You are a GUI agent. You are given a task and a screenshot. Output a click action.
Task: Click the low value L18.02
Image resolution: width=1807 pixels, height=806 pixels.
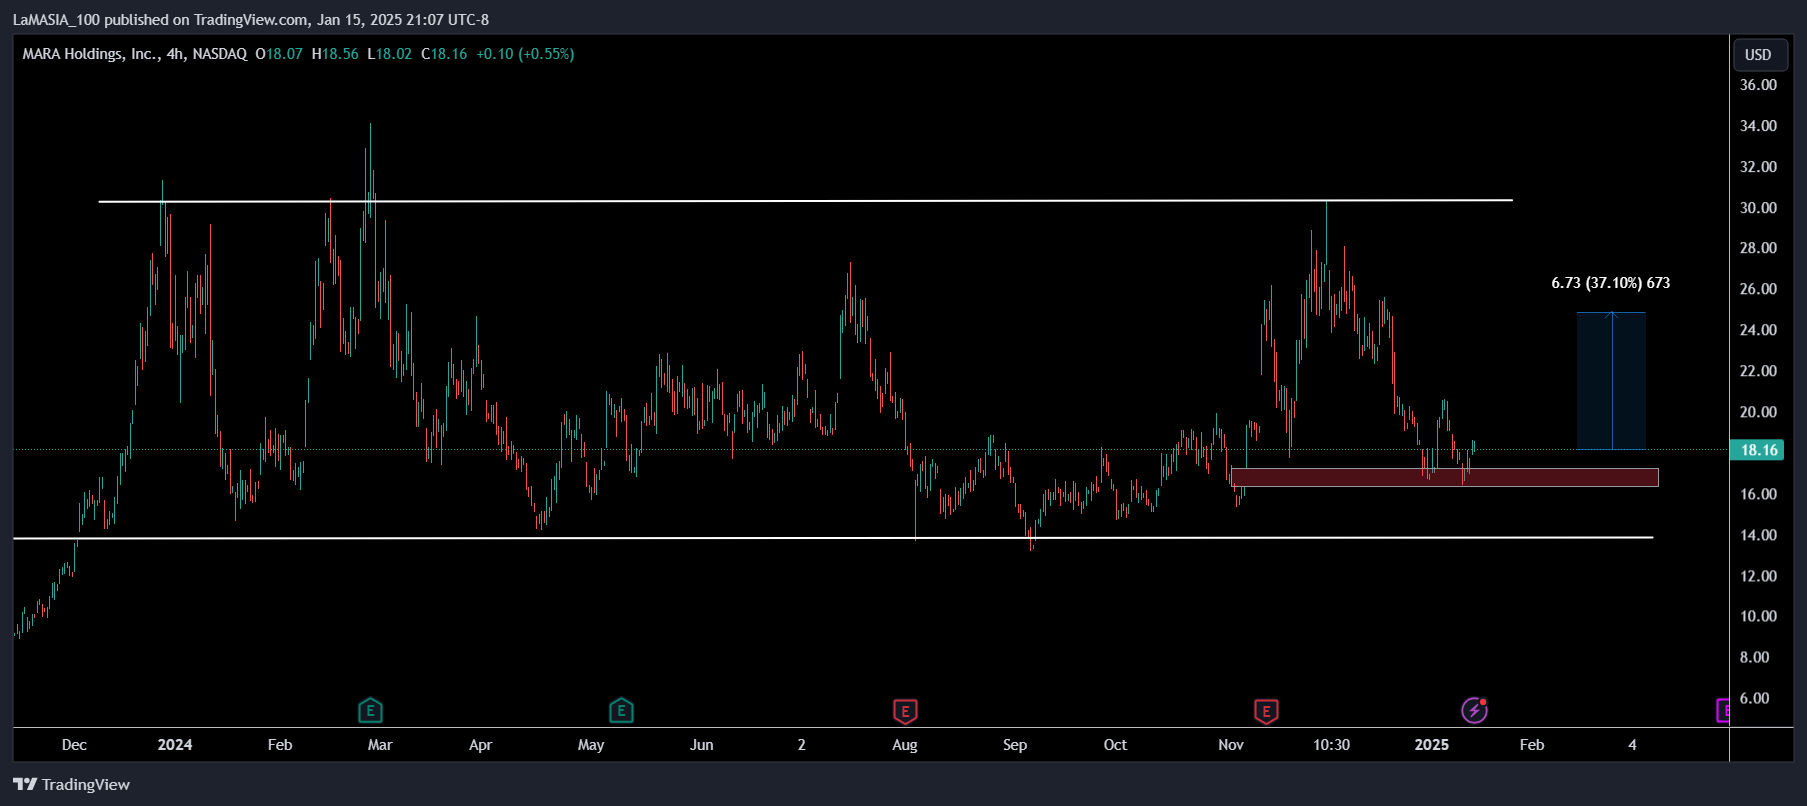pyautogui.click(x=390, y=54)
